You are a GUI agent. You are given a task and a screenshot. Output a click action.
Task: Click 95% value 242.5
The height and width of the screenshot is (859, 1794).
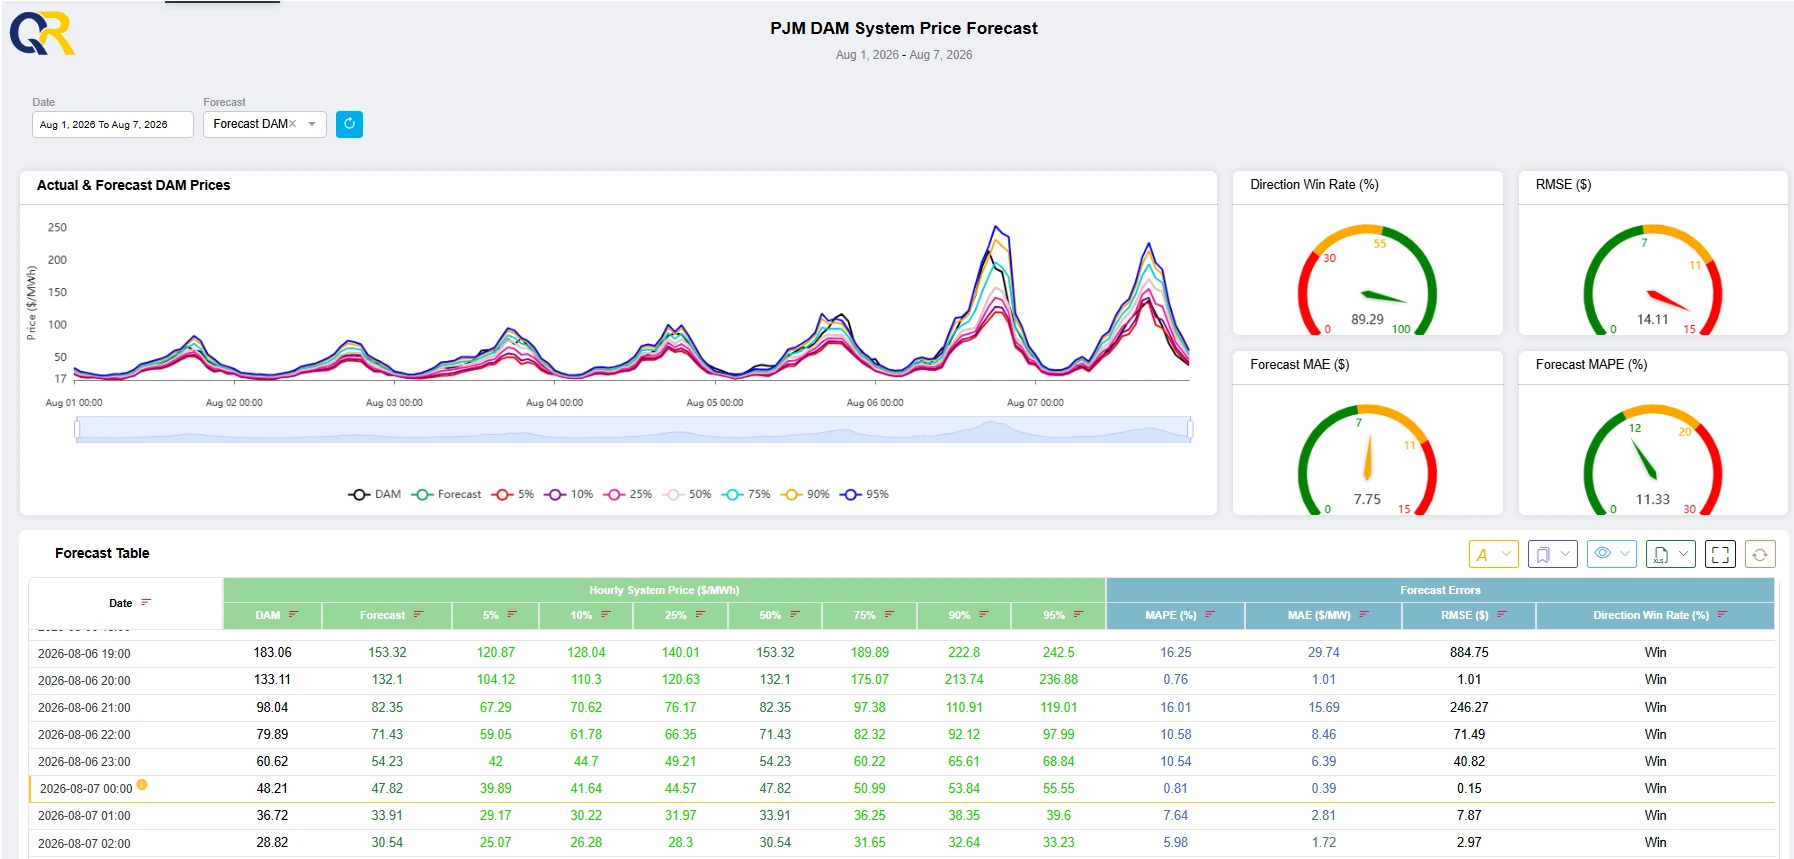pyautogui.click(x=1058, y=652)
